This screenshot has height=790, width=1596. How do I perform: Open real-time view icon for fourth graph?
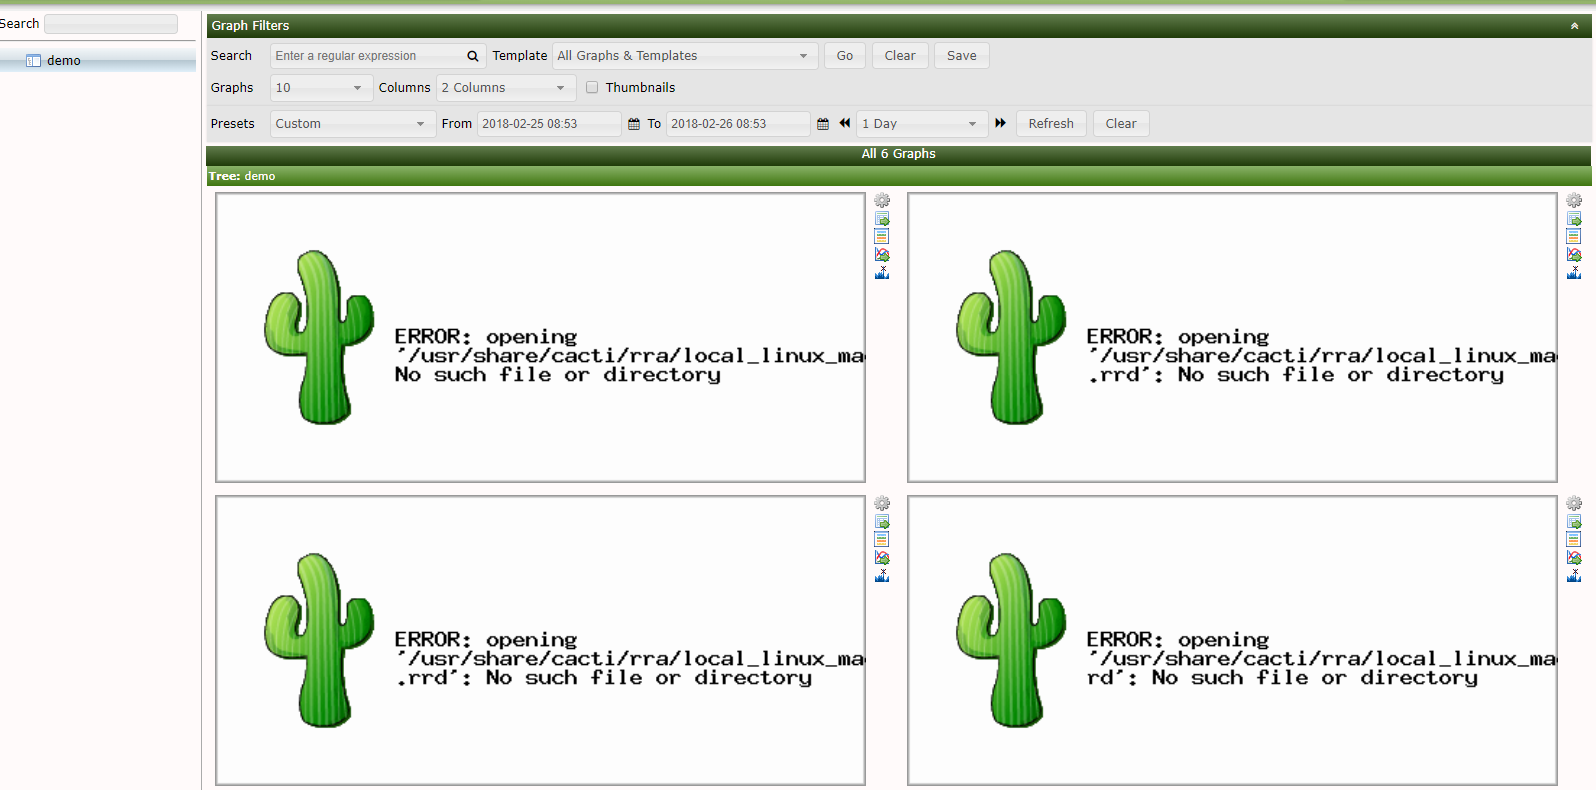pyautogui.click(x=1574, y=558)
